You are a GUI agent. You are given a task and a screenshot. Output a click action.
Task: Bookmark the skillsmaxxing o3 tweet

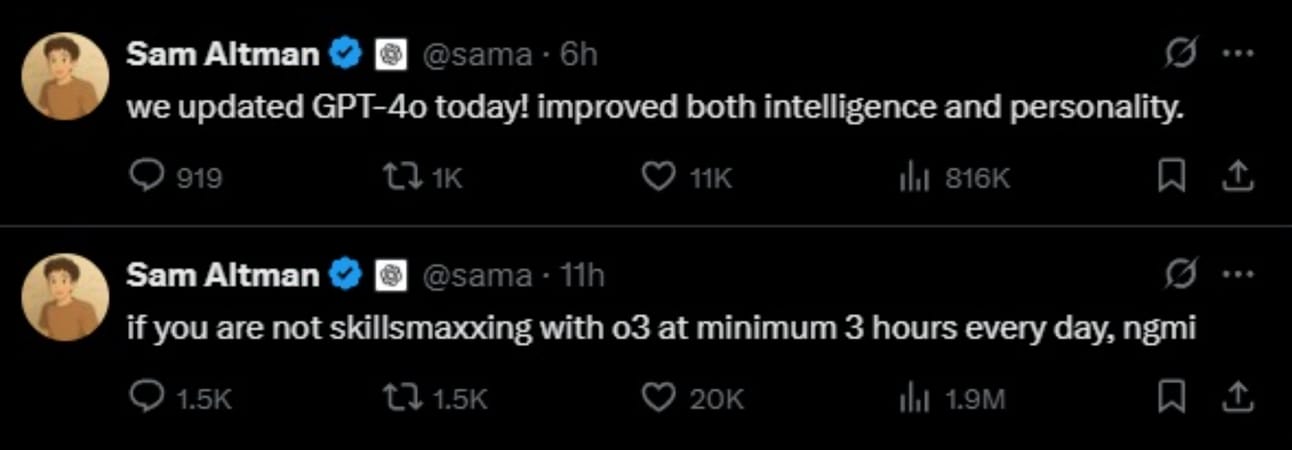pyautogui.click(x=1170, y=398)
